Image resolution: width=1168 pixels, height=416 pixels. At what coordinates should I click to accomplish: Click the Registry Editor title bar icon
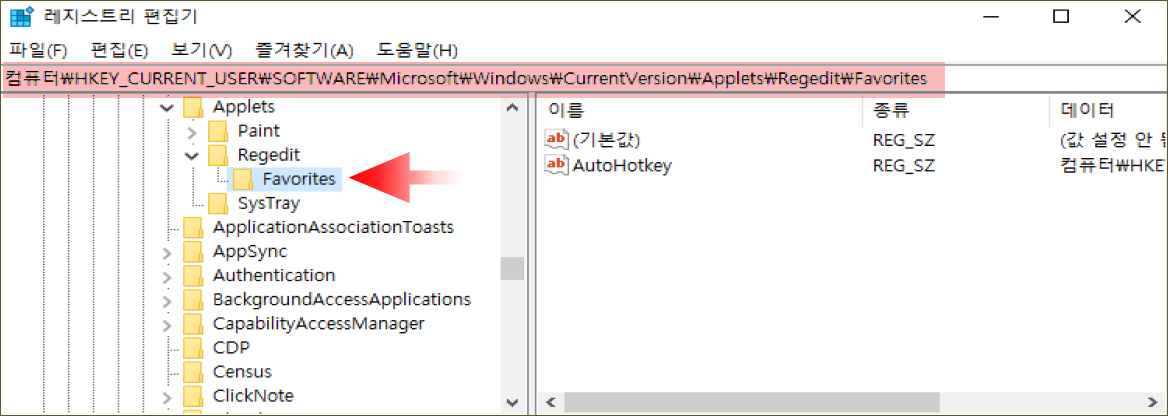click(x=22, y=15)
